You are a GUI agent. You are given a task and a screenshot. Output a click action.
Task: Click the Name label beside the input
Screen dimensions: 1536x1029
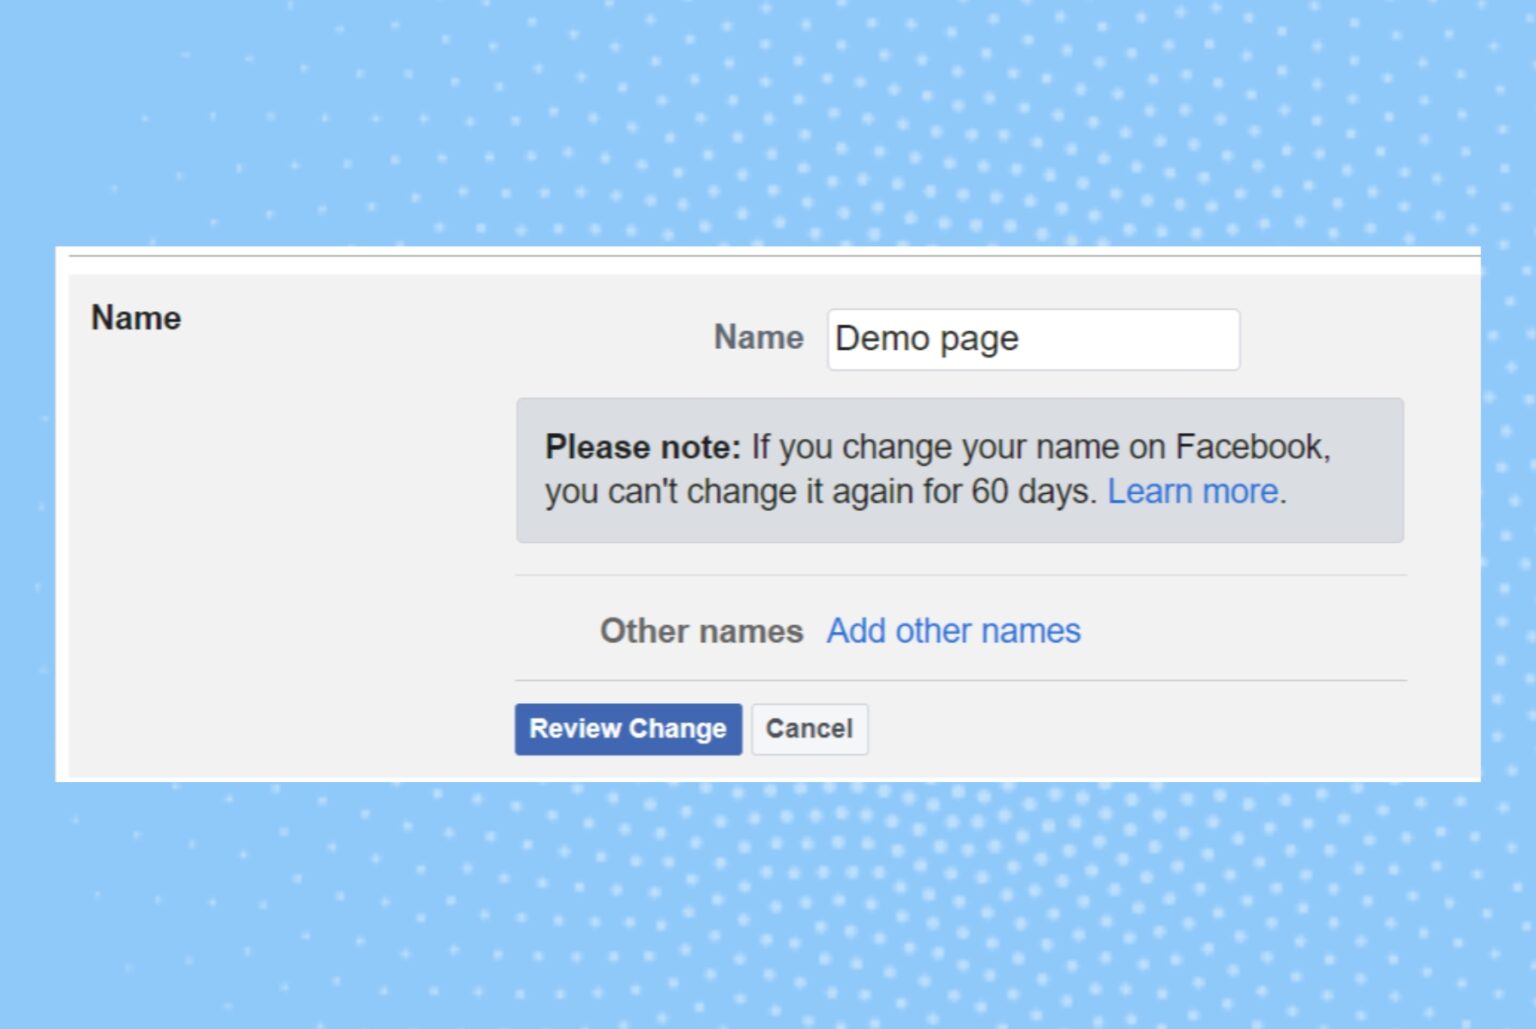coord(758,338)
